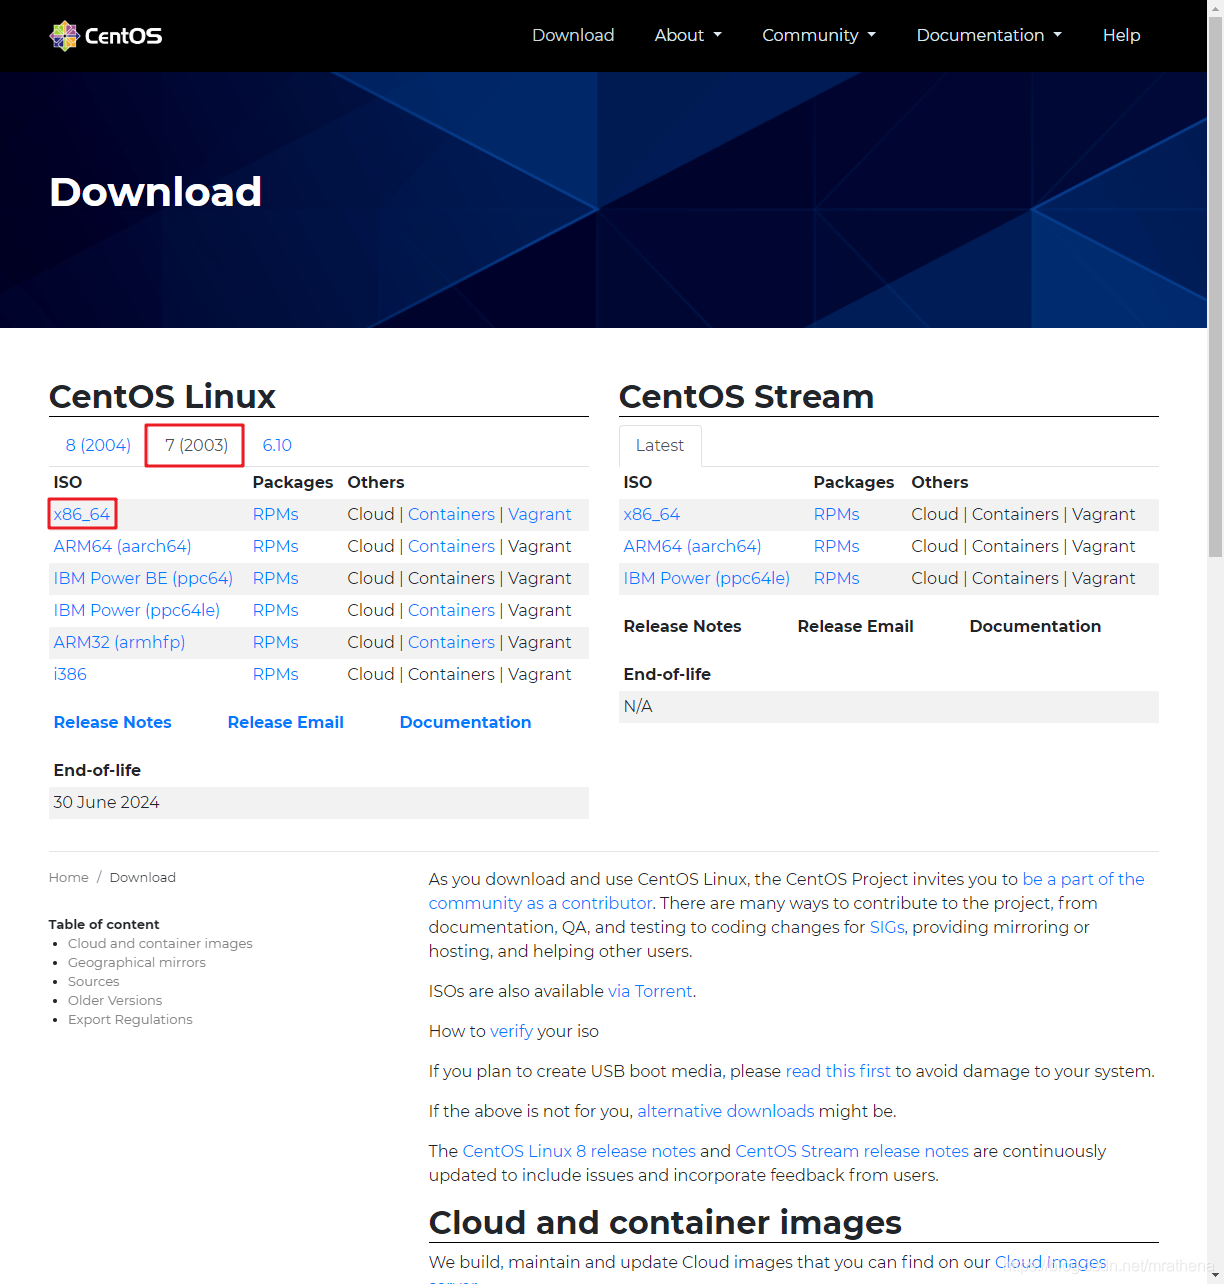The width and height of the screenshot is (1224, 1284).
Task: Open IBM Power (ppc64le) under CentOS Stream
Action: [706, 578]
